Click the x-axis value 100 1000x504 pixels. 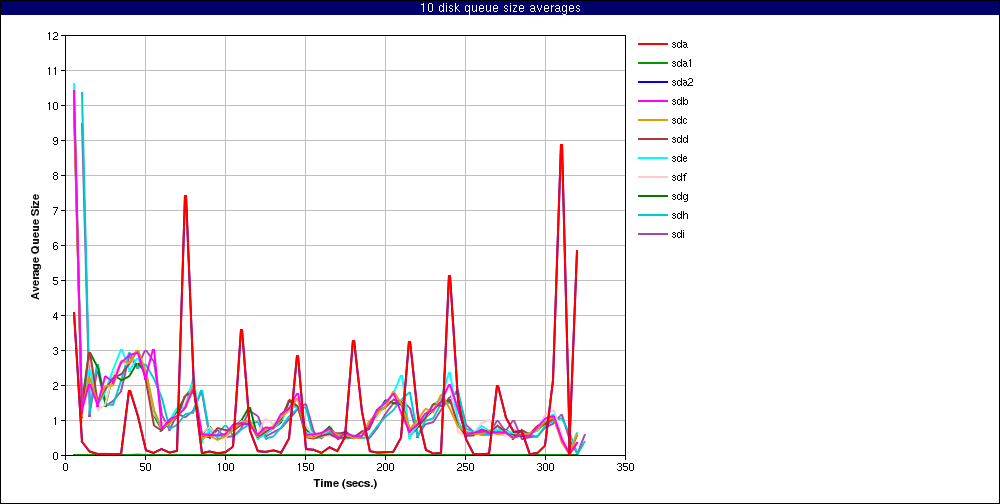pyautogui.click(x=225, y=466)
